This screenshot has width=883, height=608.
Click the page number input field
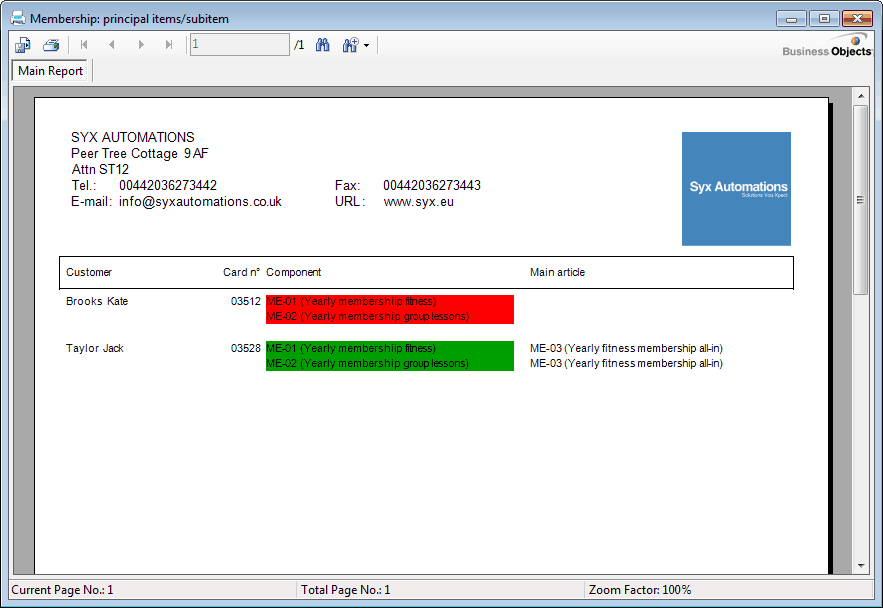coord(239,45)
